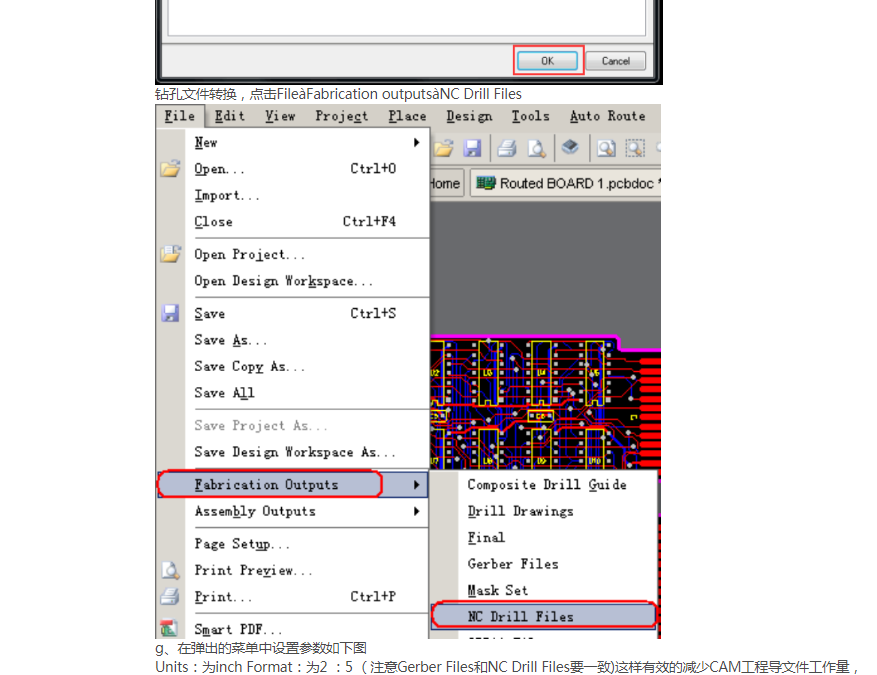Viewport: 877px width, 675px height.
Task: Click the Cancel button
Action: 615,61
